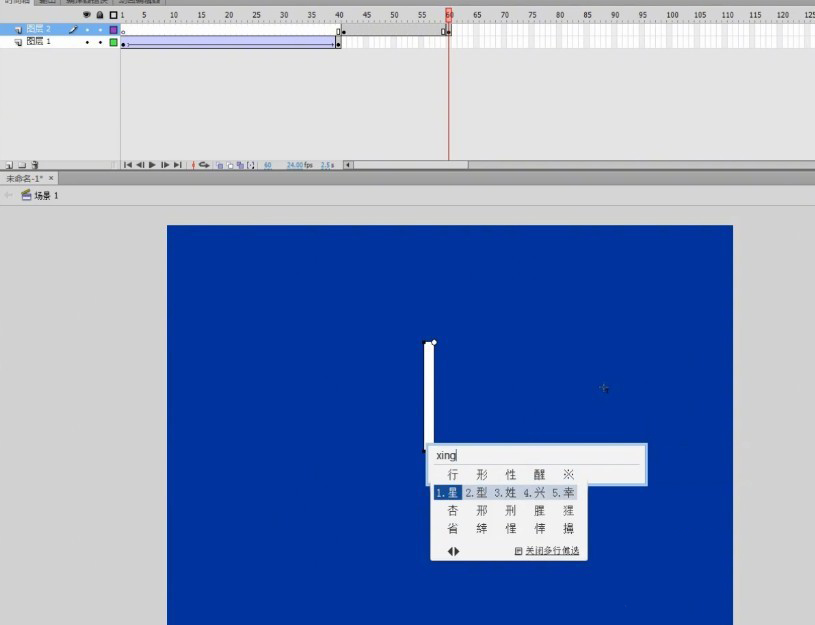Pick the candidate character 刑
Image resolution: width=815 pixels, height=625 pixels.
511,511
